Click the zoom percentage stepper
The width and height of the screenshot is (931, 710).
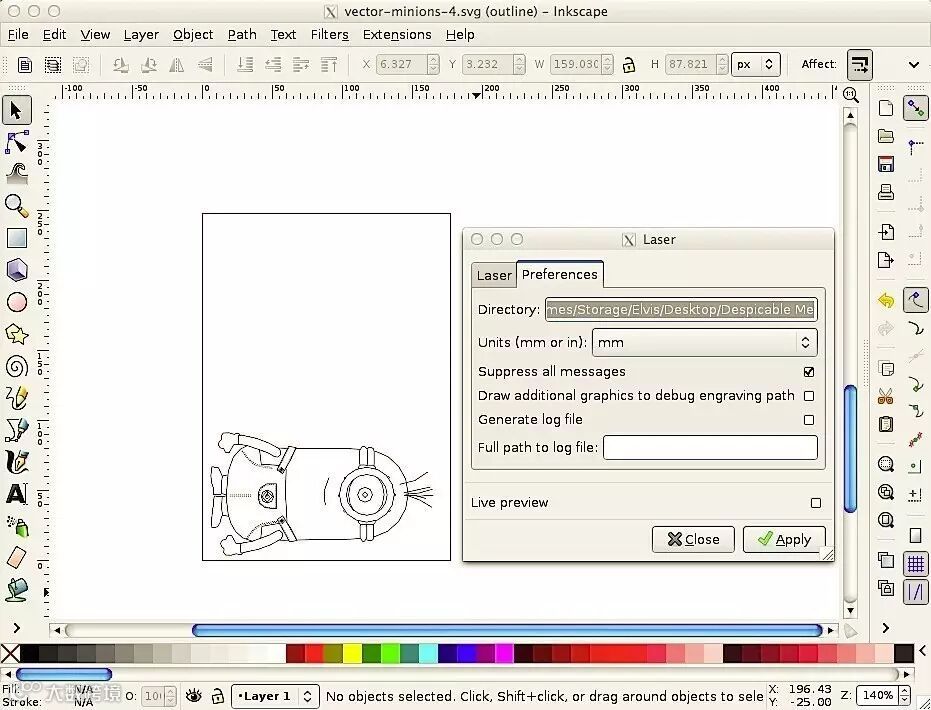tap(904, 695)
